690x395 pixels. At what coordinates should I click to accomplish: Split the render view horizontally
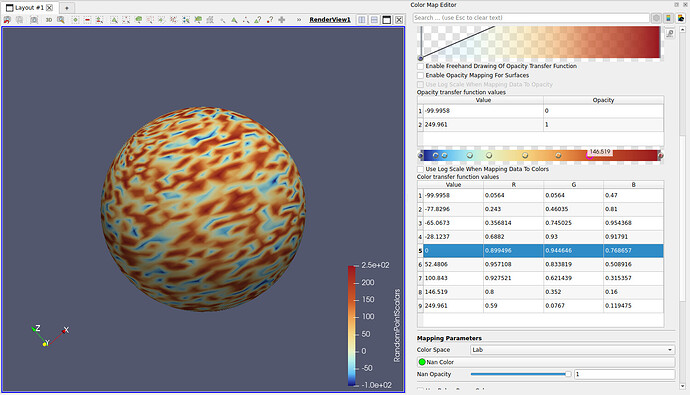click(x=362, y=20)
